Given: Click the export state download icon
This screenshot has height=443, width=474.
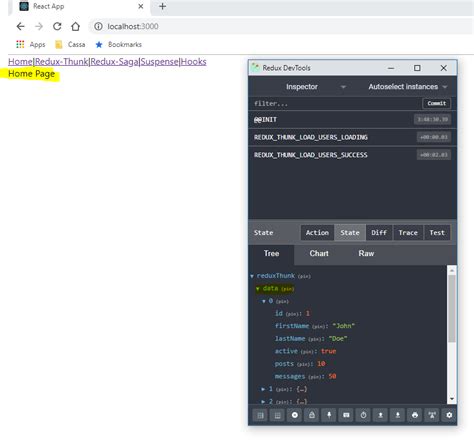Looking at the screenshot, I should [398, 415].
